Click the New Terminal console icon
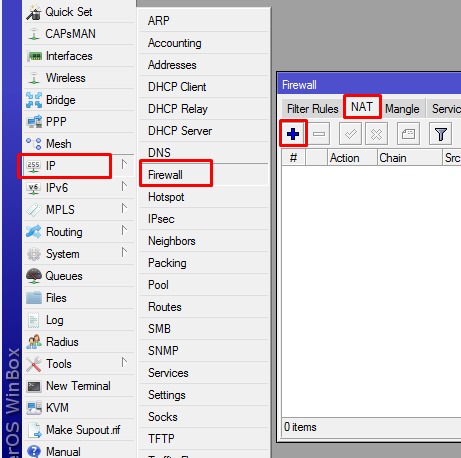The height and width of the screenshot is (458, 461). click(x=34, y=386)
